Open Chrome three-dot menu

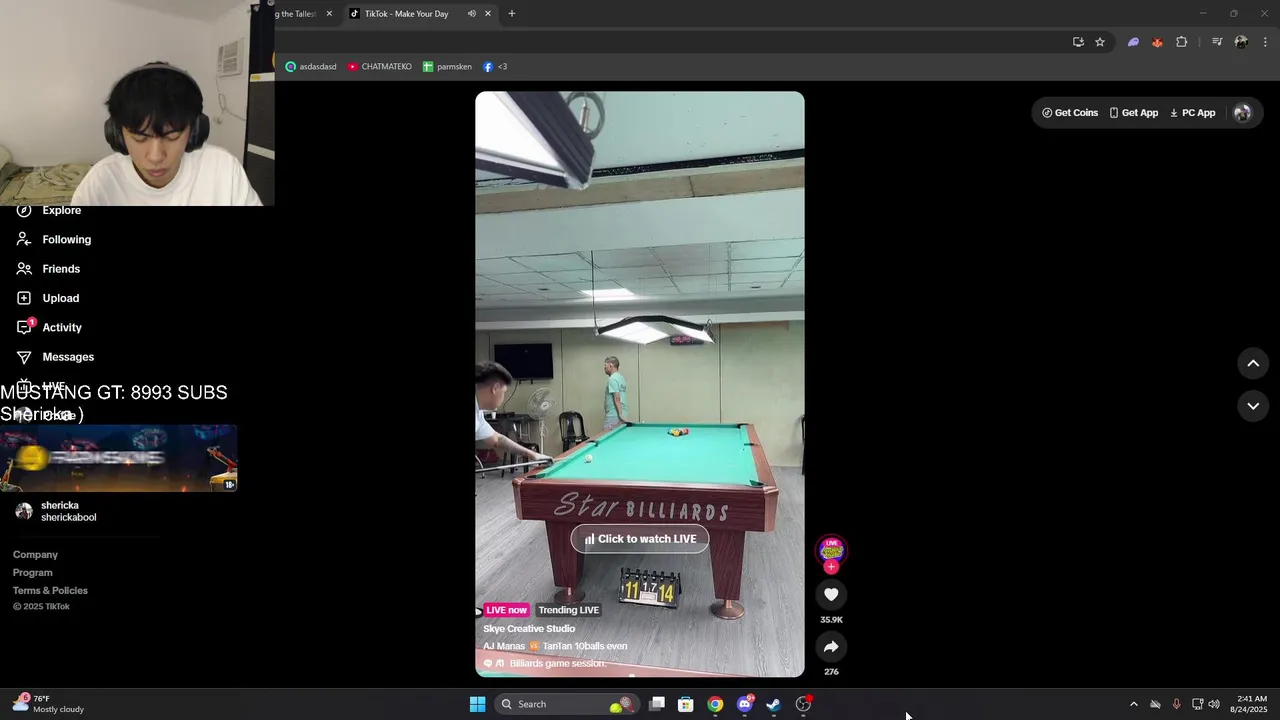(x=1265, y=42)
